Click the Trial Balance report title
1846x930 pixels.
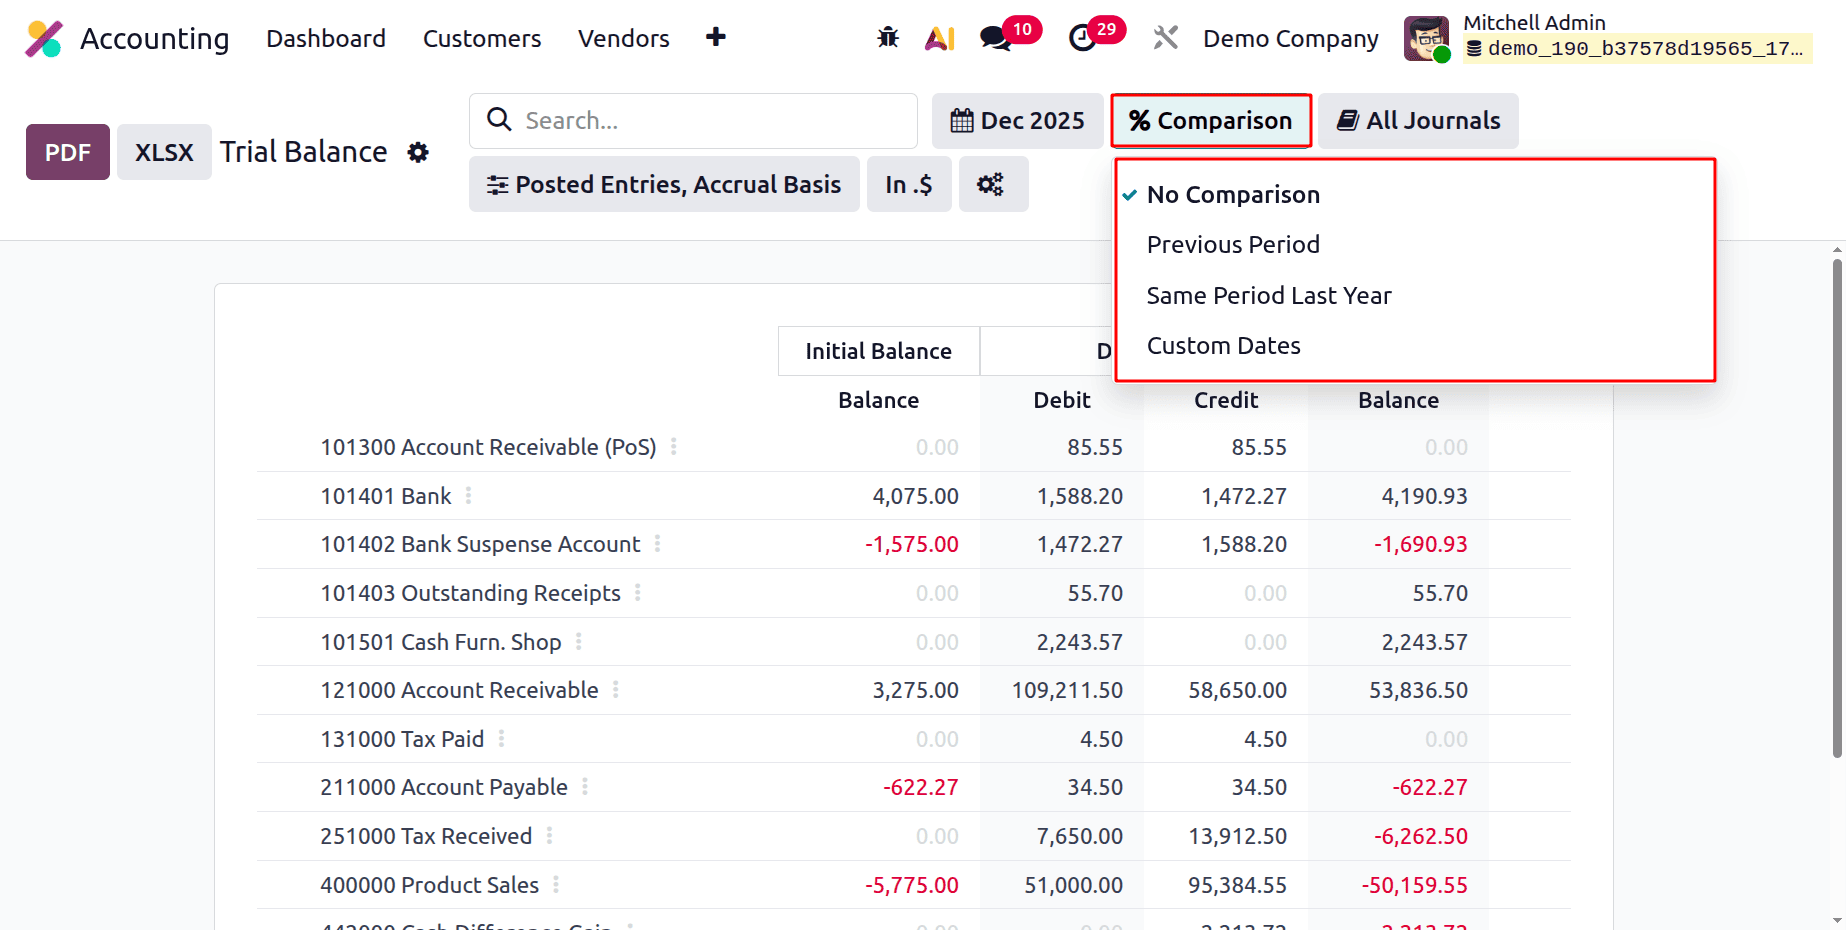(x=303, y=152)
